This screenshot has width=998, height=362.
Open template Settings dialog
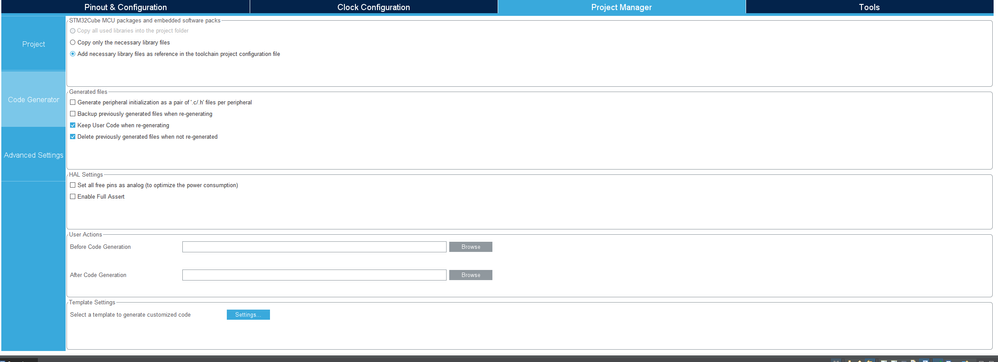tap(248, 315)
